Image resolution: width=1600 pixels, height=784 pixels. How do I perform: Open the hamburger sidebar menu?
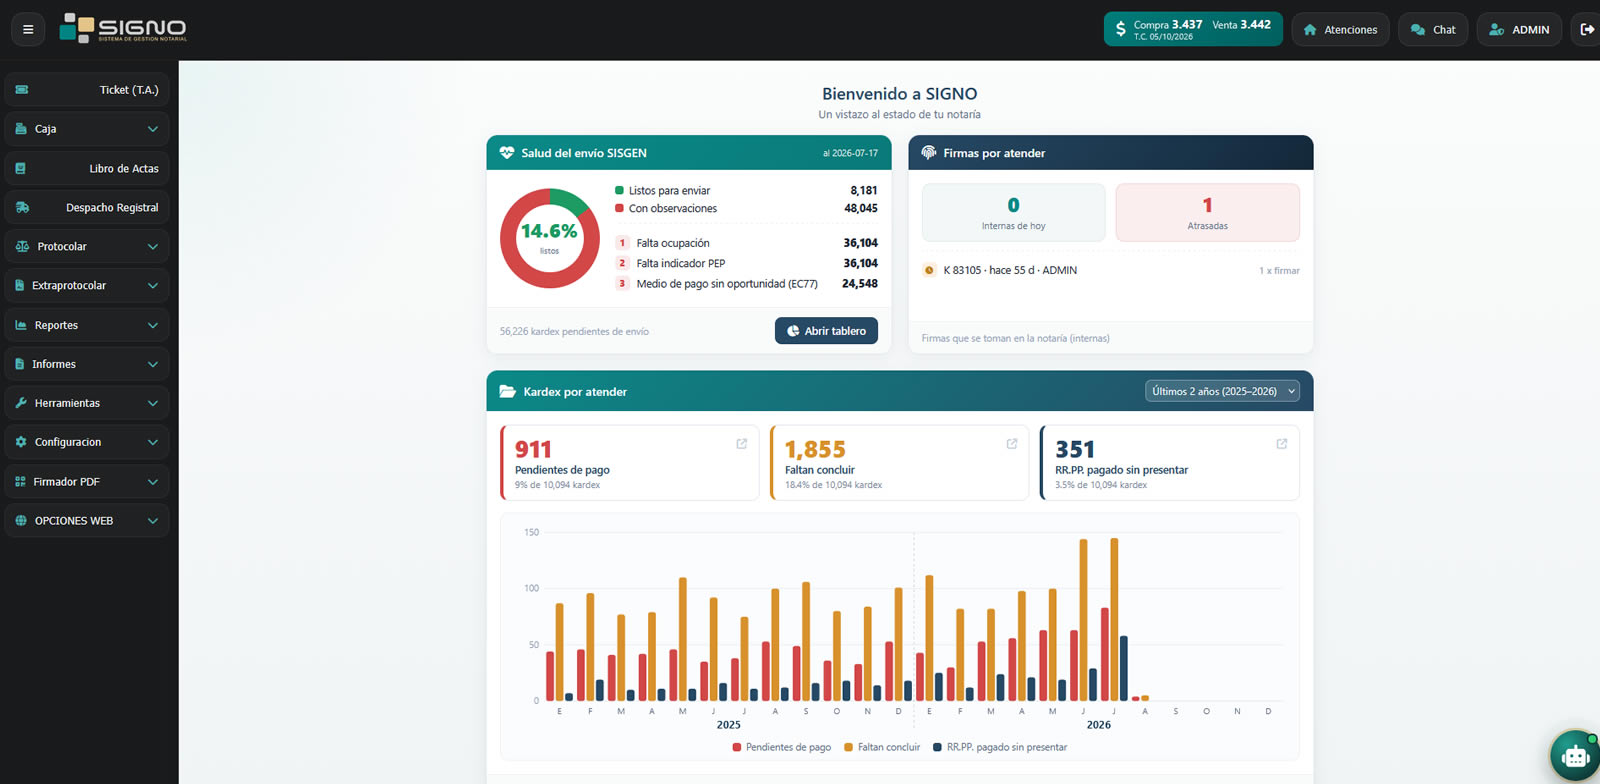coord(28,30)
